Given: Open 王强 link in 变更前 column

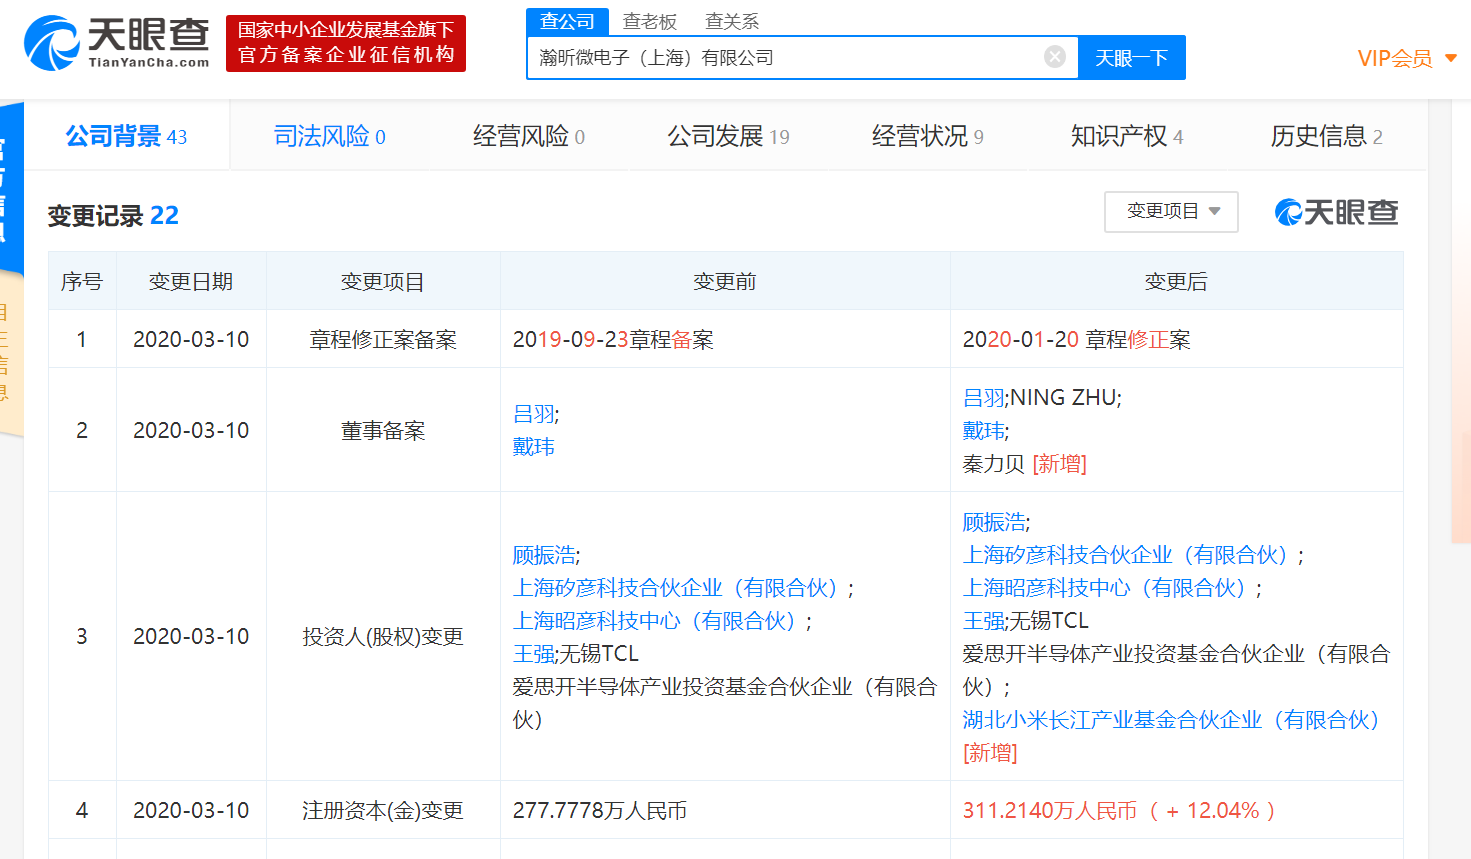Looking at the screenshot, I should coord(534,654).
